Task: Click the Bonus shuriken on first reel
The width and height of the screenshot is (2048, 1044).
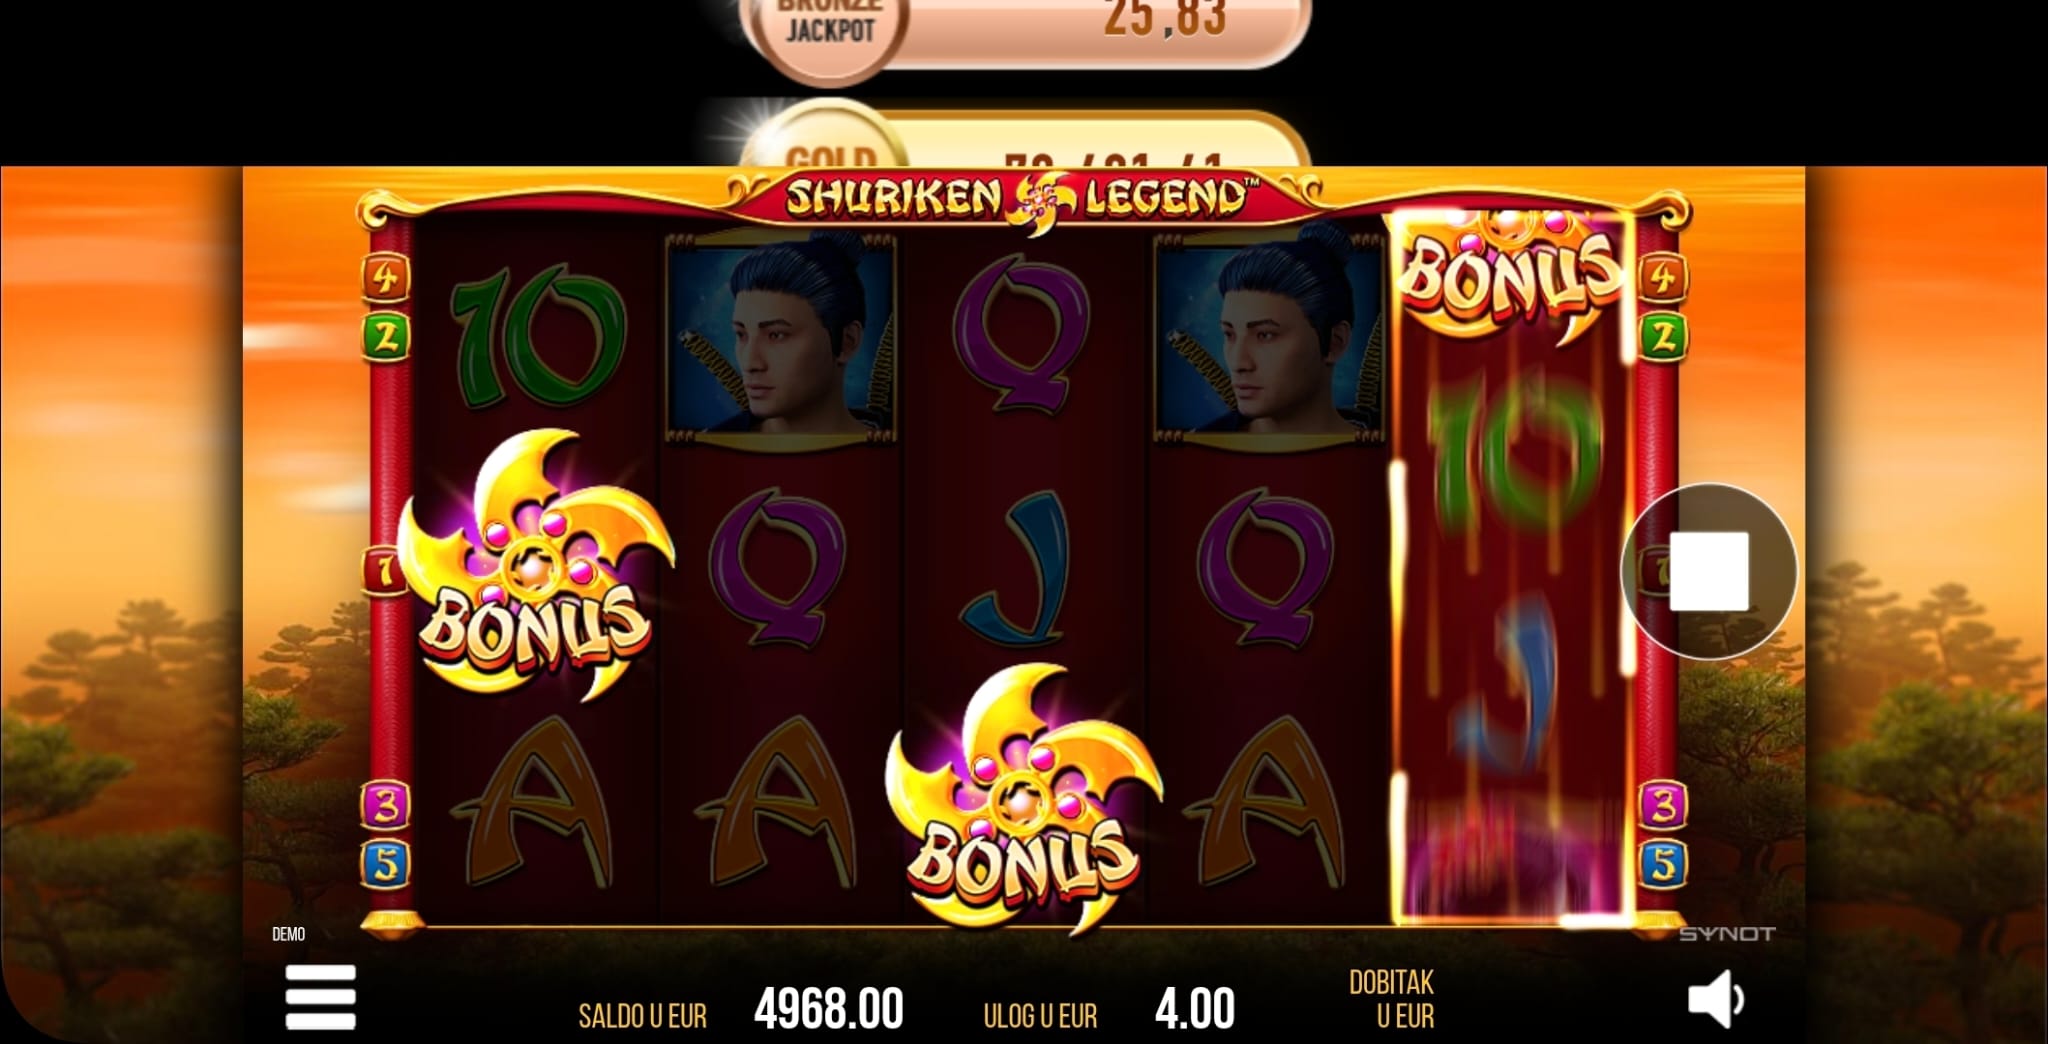Action: pyautogui.click(x=535, y=565)
